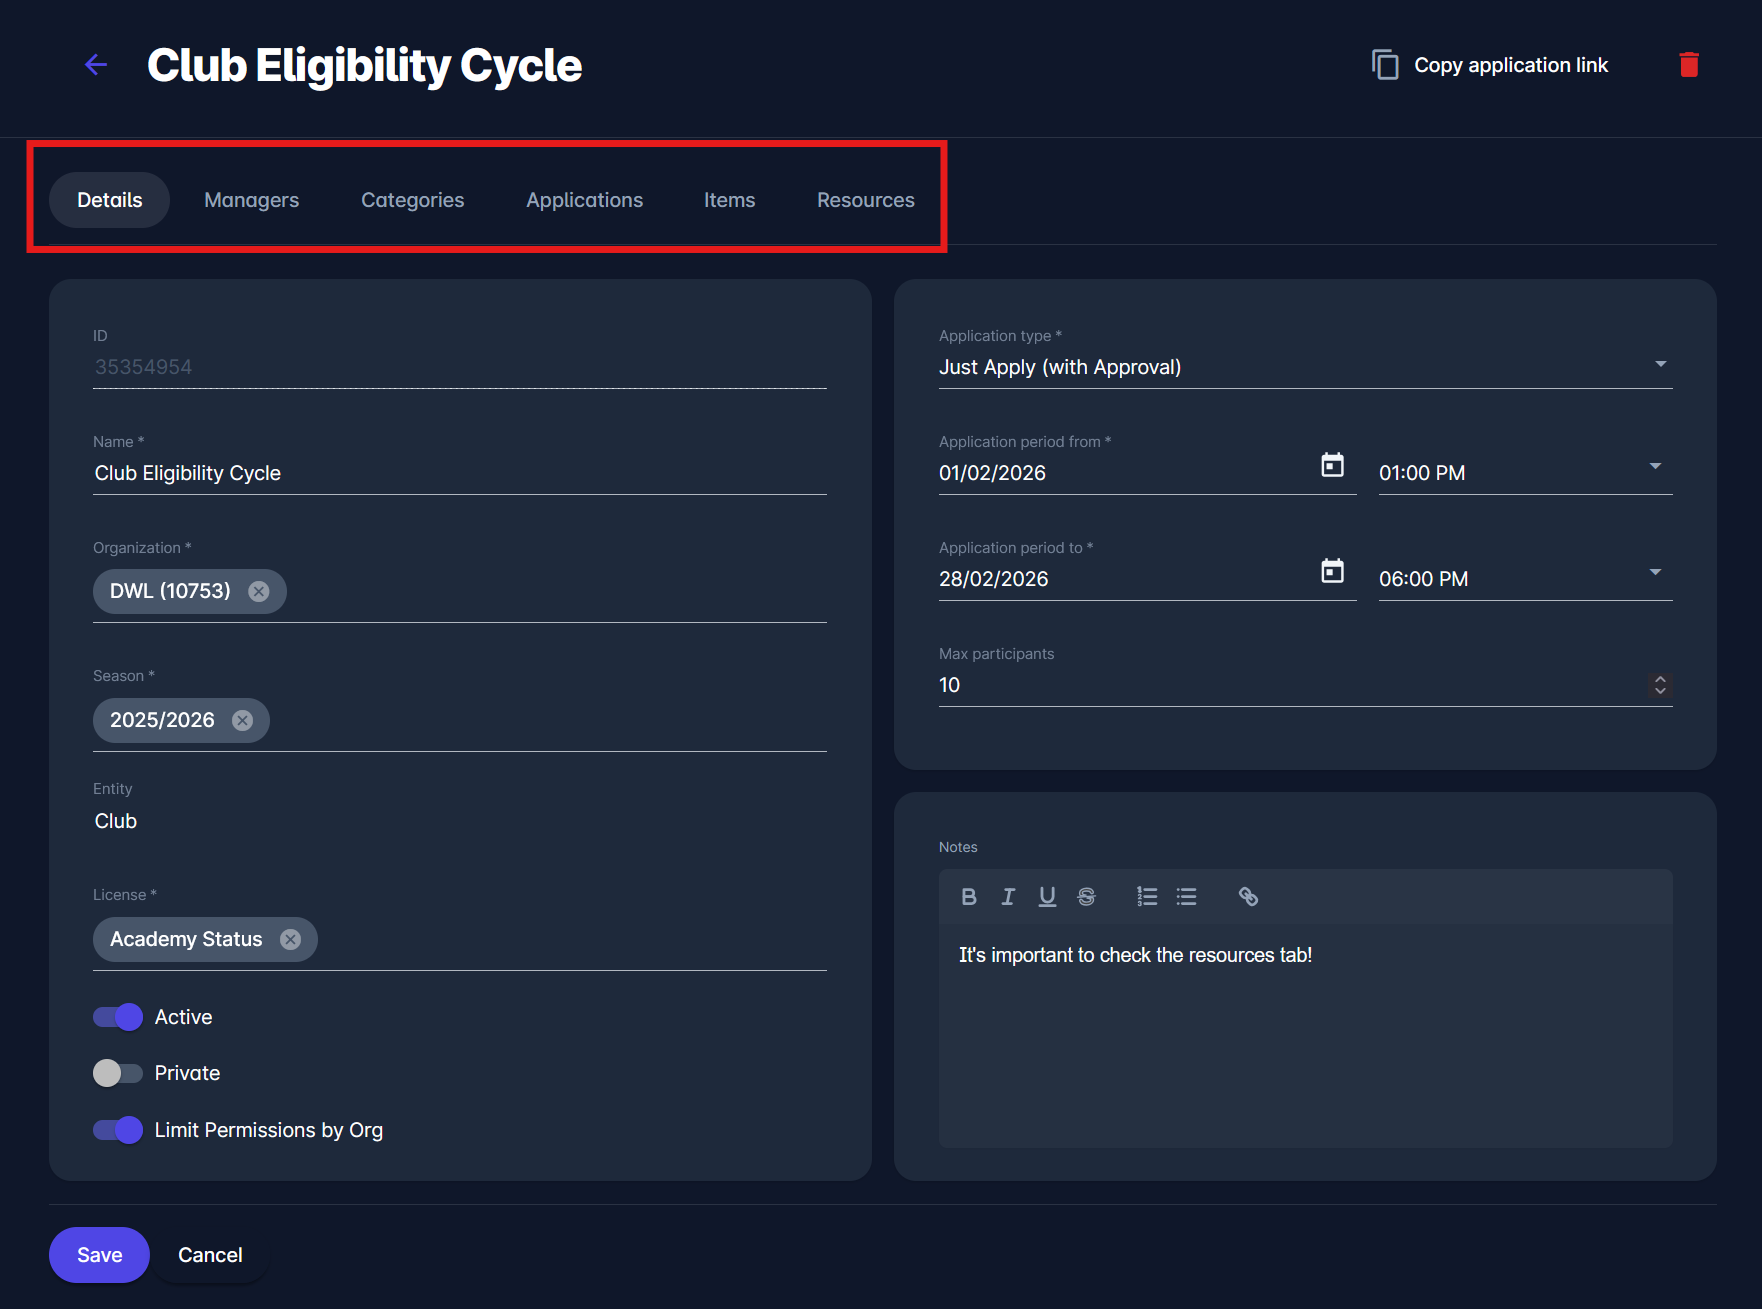Click the Save button
The height and width of the screenshot is (1309, 1762).
[x=99, y=1255]
